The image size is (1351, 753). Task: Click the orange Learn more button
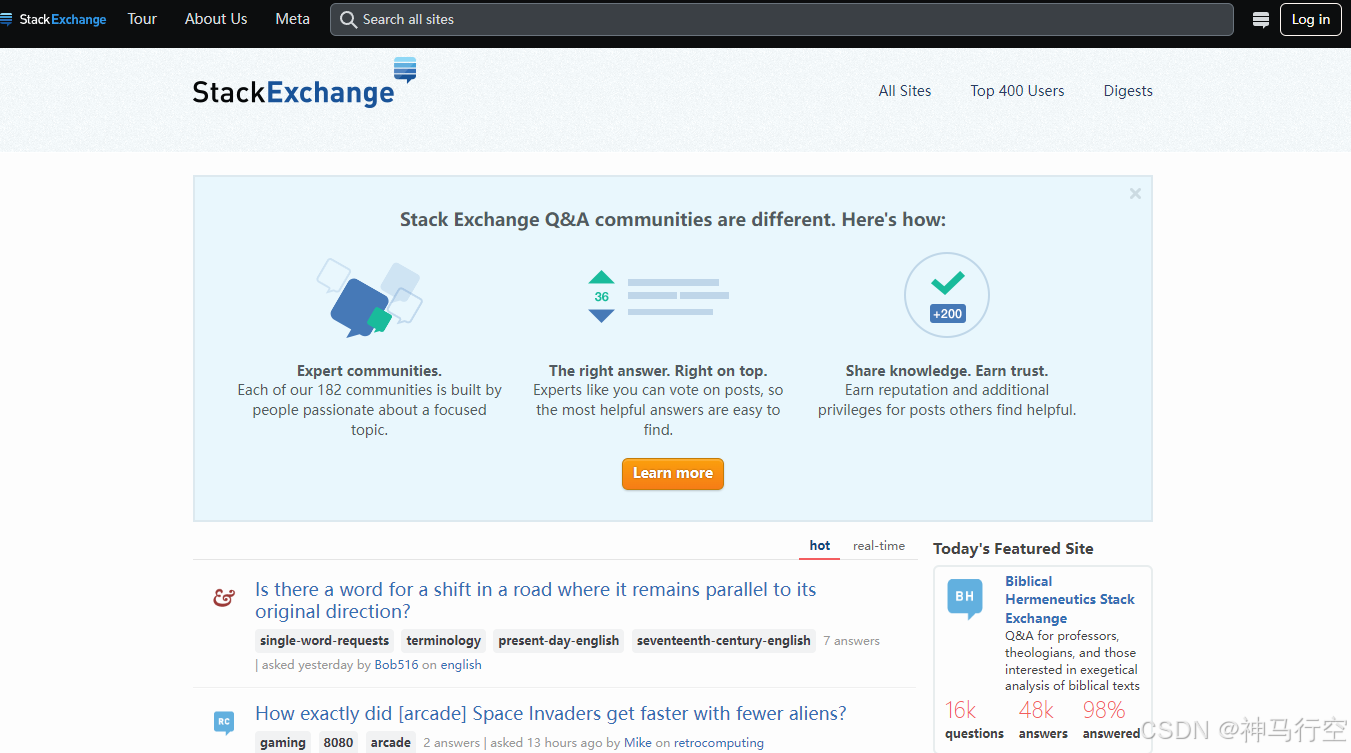[673, 474]
